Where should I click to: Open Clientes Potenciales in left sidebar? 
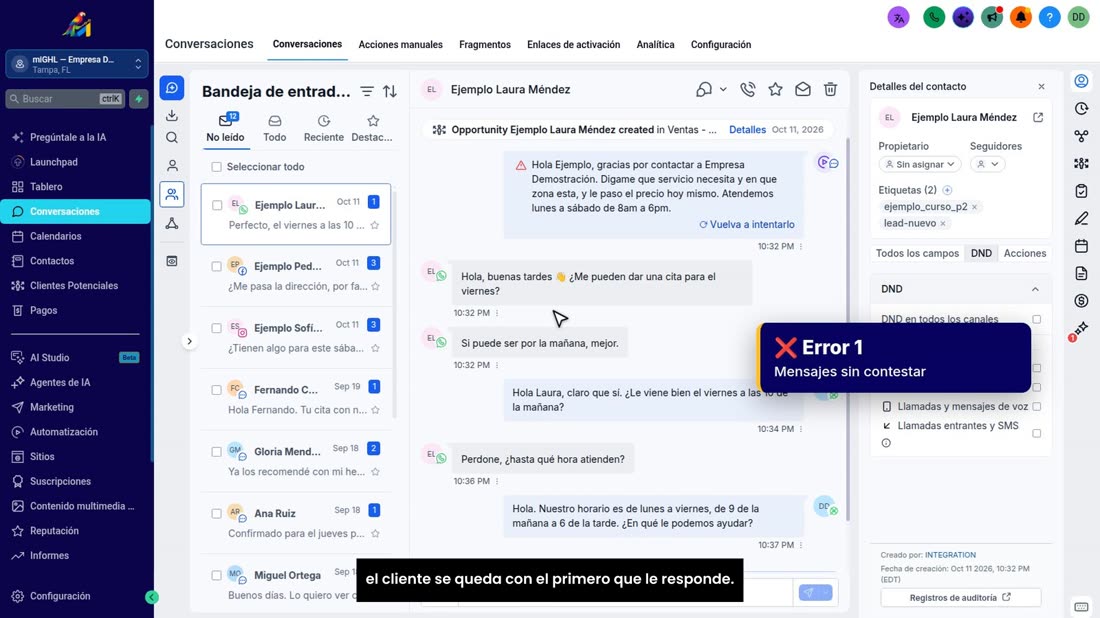tap(76, 286)
